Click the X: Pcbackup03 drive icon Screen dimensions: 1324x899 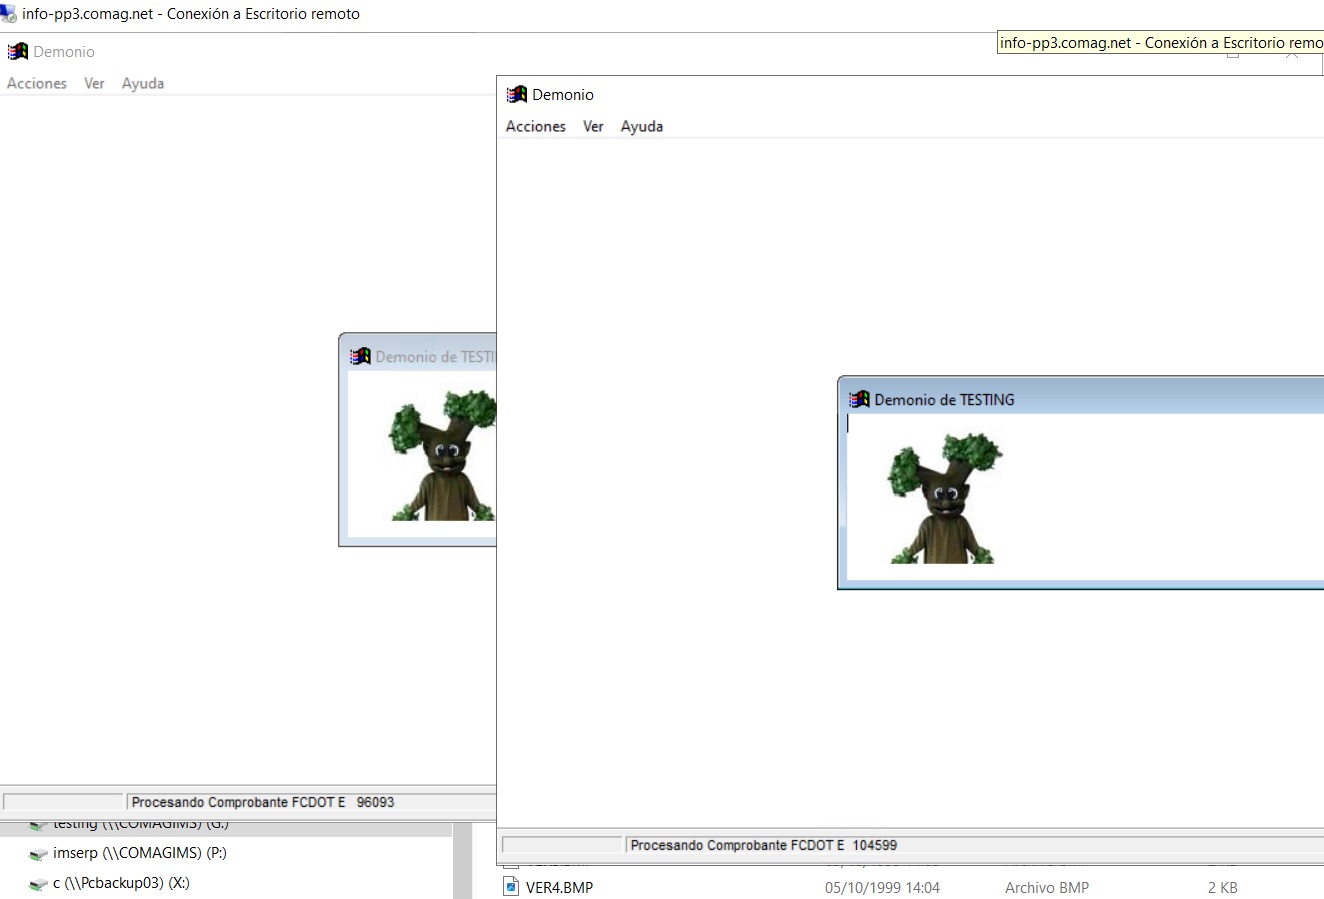[39, 884]
